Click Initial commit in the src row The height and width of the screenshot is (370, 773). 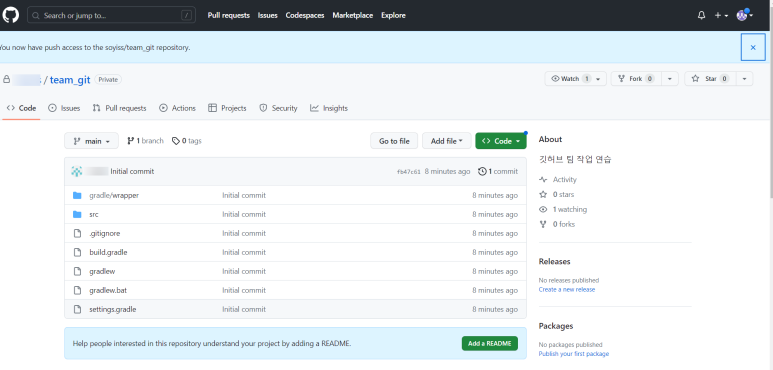pos(244,214)
